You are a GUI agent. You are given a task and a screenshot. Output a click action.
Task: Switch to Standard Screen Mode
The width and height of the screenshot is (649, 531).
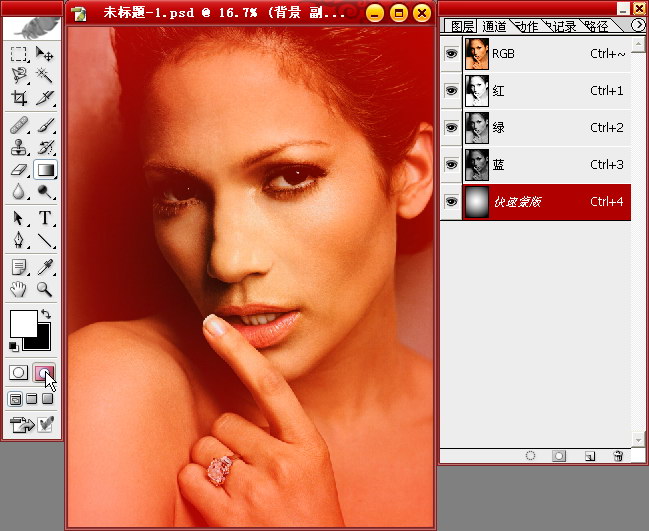[x=15, y=399]
